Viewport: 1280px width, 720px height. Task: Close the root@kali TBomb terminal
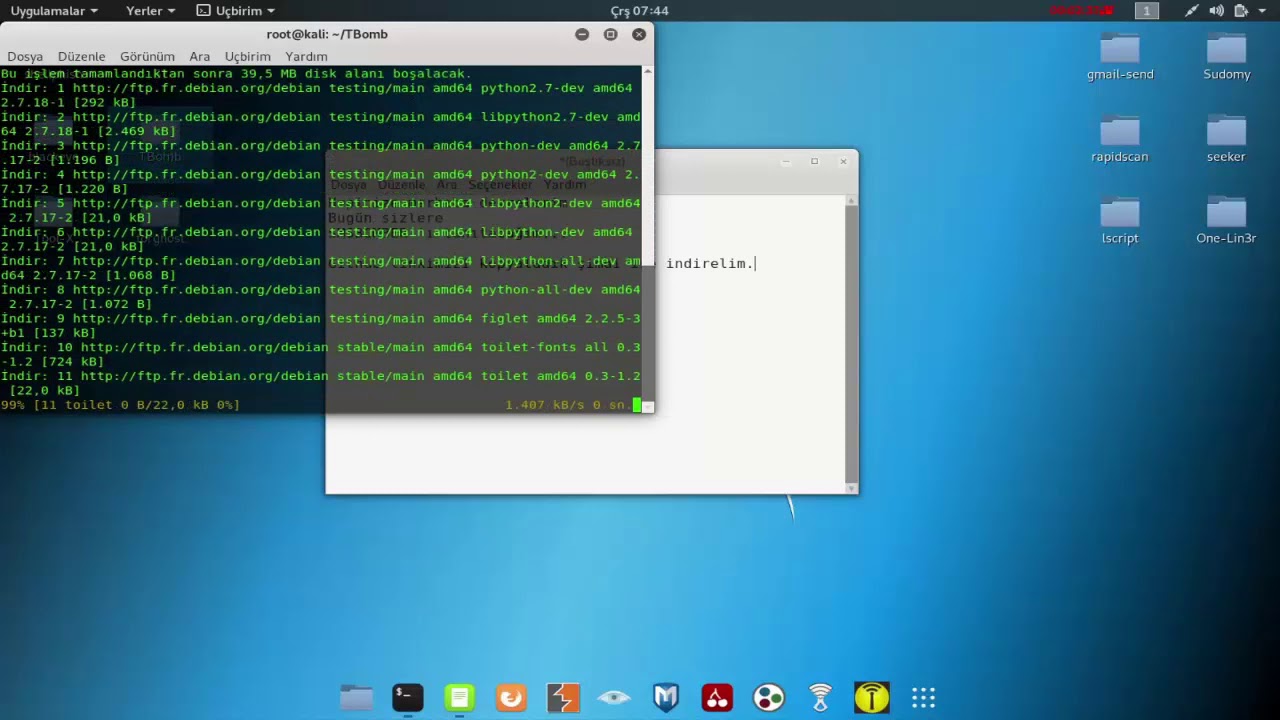[x=639, y=34]
